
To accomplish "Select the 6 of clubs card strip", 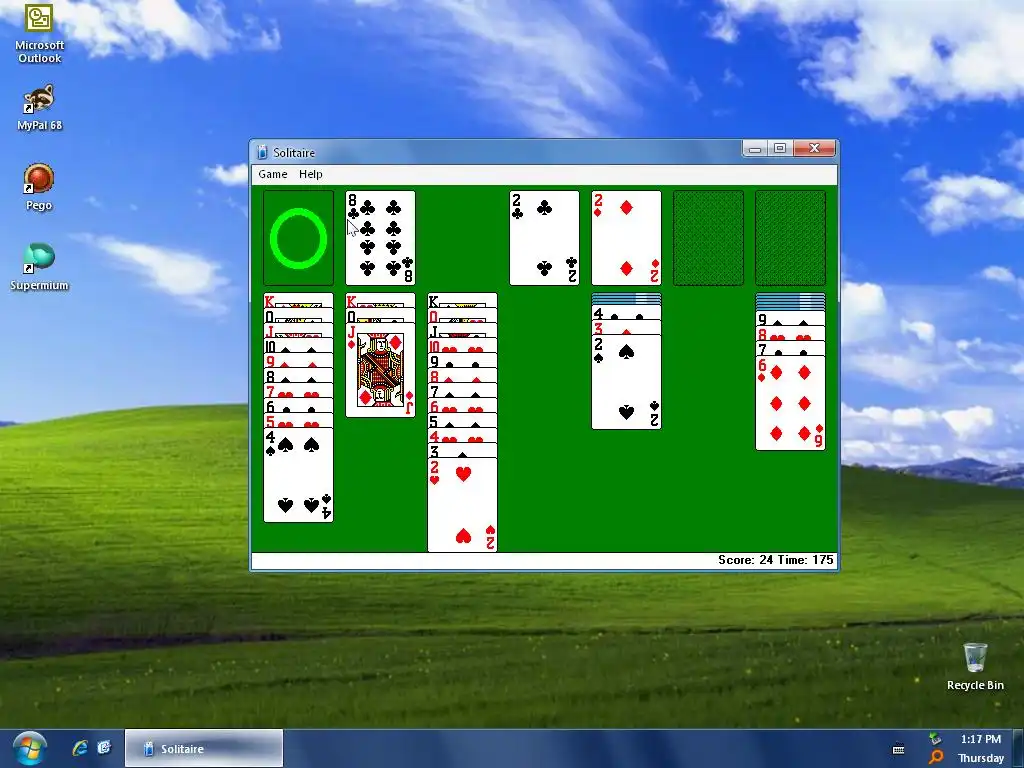I will 298,406.
